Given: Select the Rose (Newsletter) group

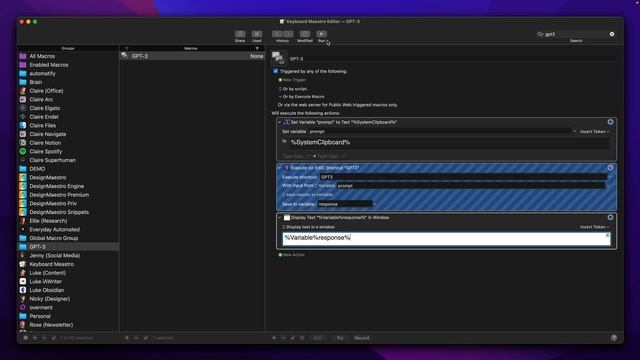Looking at the screenshot, I should [51, 325].
